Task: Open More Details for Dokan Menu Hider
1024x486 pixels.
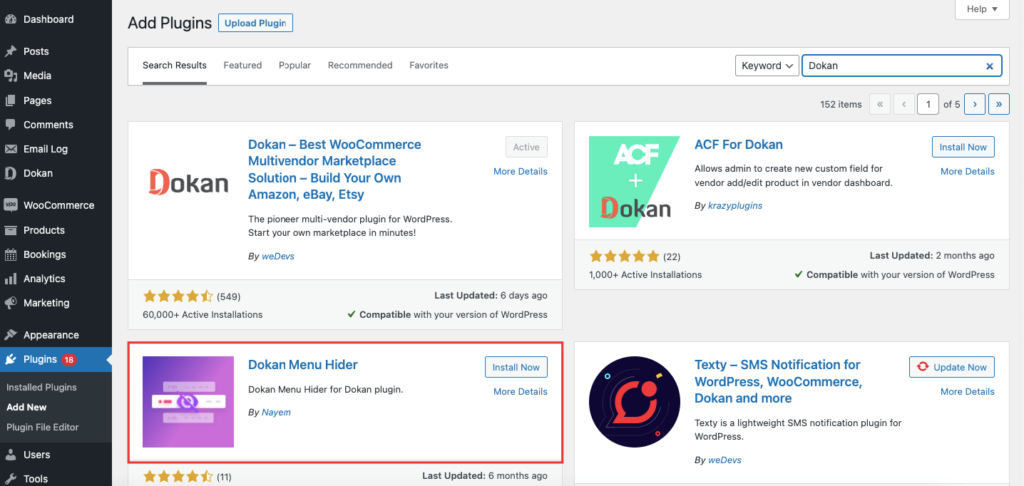Action: tap(520, 391)
